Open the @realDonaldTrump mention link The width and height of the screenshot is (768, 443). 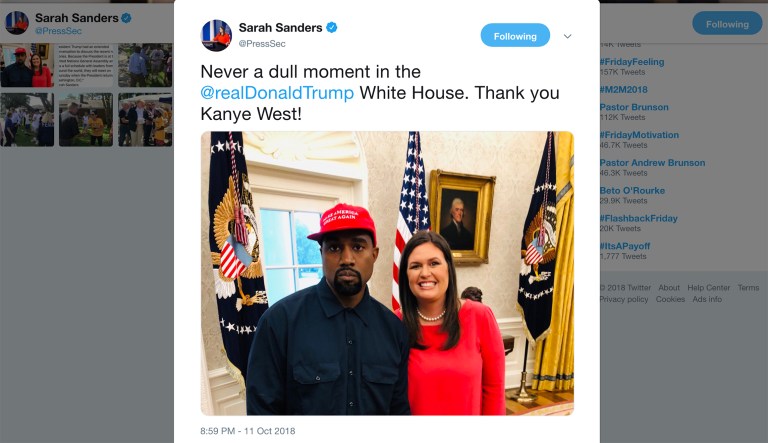(277, 93)
